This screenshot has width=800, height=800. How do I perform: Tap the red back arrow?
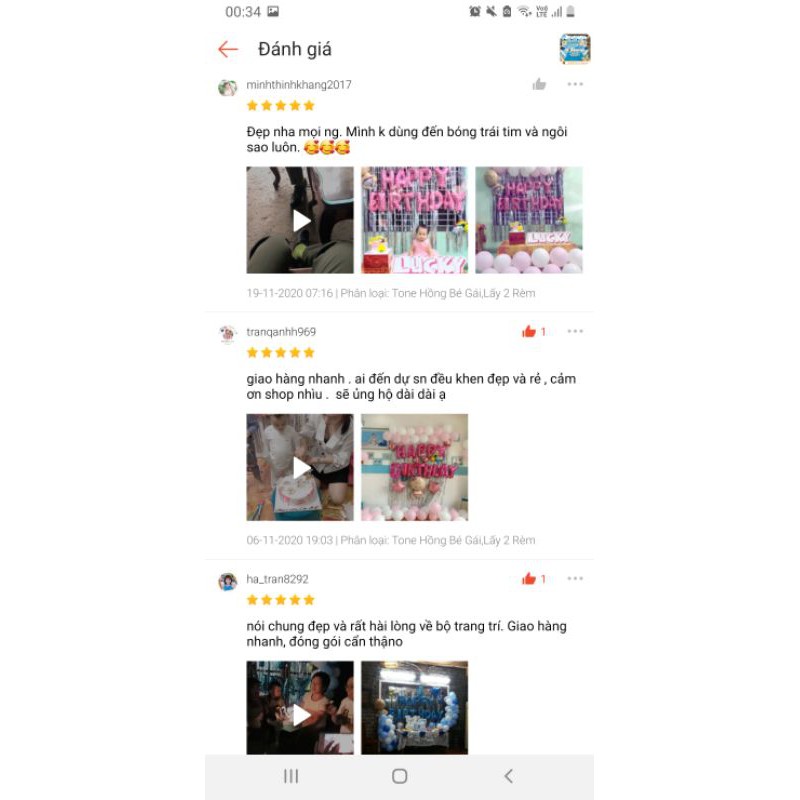coord(228,49)
